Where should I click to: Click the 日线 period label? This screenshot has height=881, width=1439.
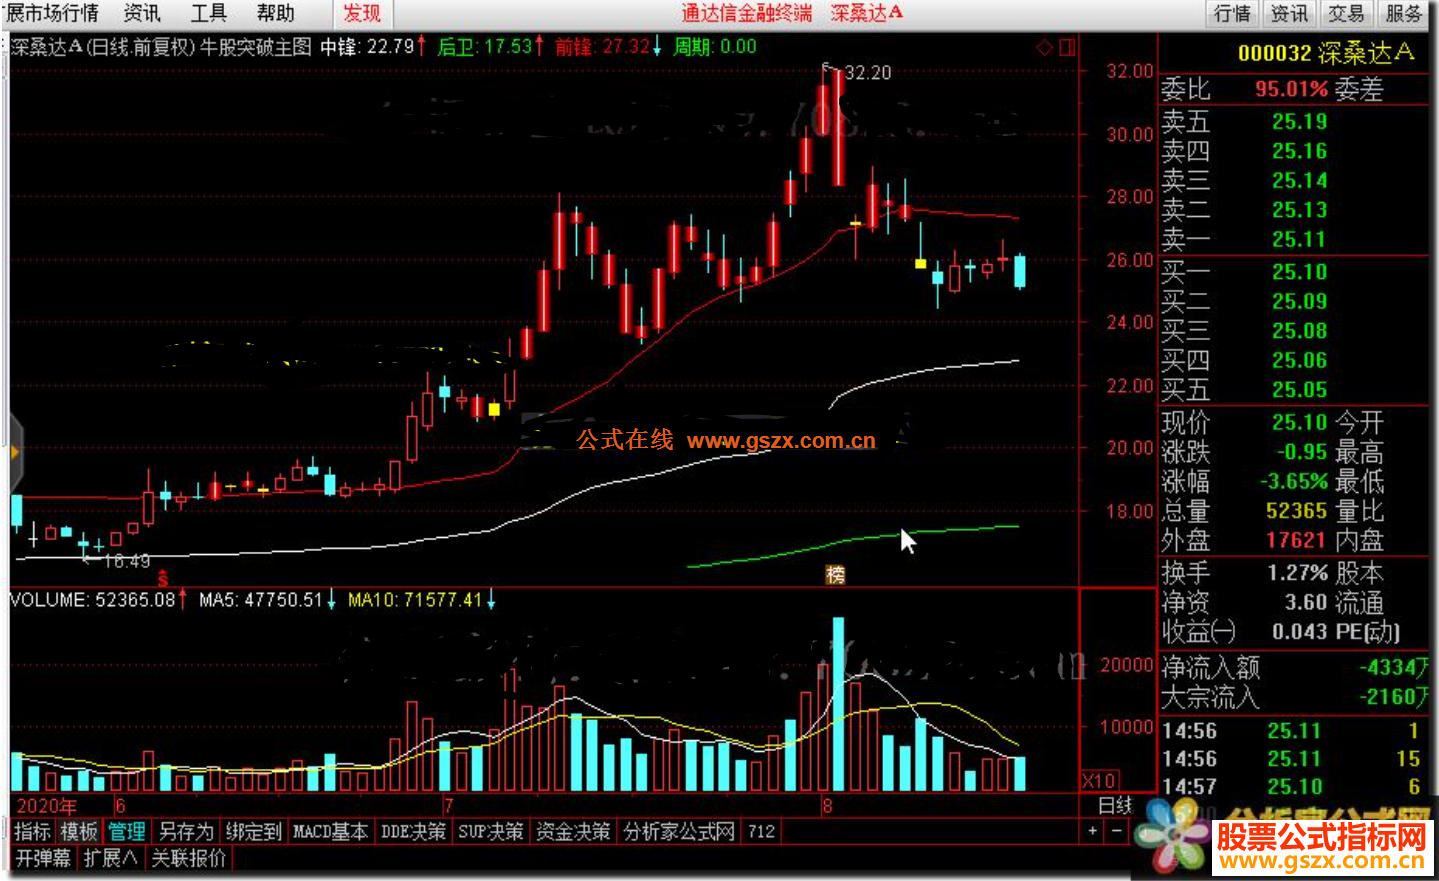pos(1114,805)
